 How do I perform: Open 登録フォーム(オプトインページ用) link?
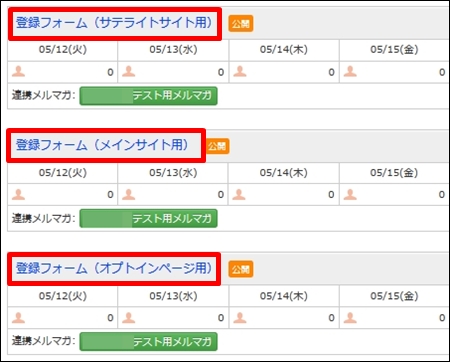114,268
